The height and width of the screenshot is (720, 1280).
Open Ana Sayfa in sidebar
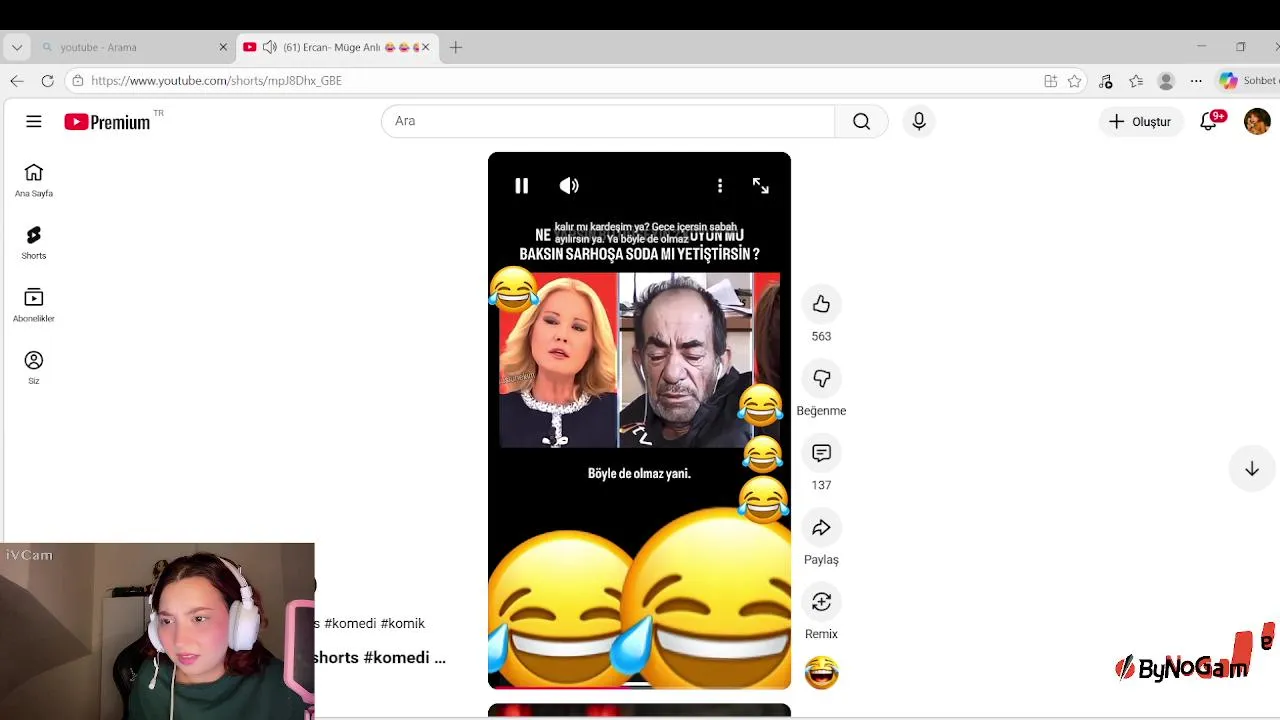(34, 180)
